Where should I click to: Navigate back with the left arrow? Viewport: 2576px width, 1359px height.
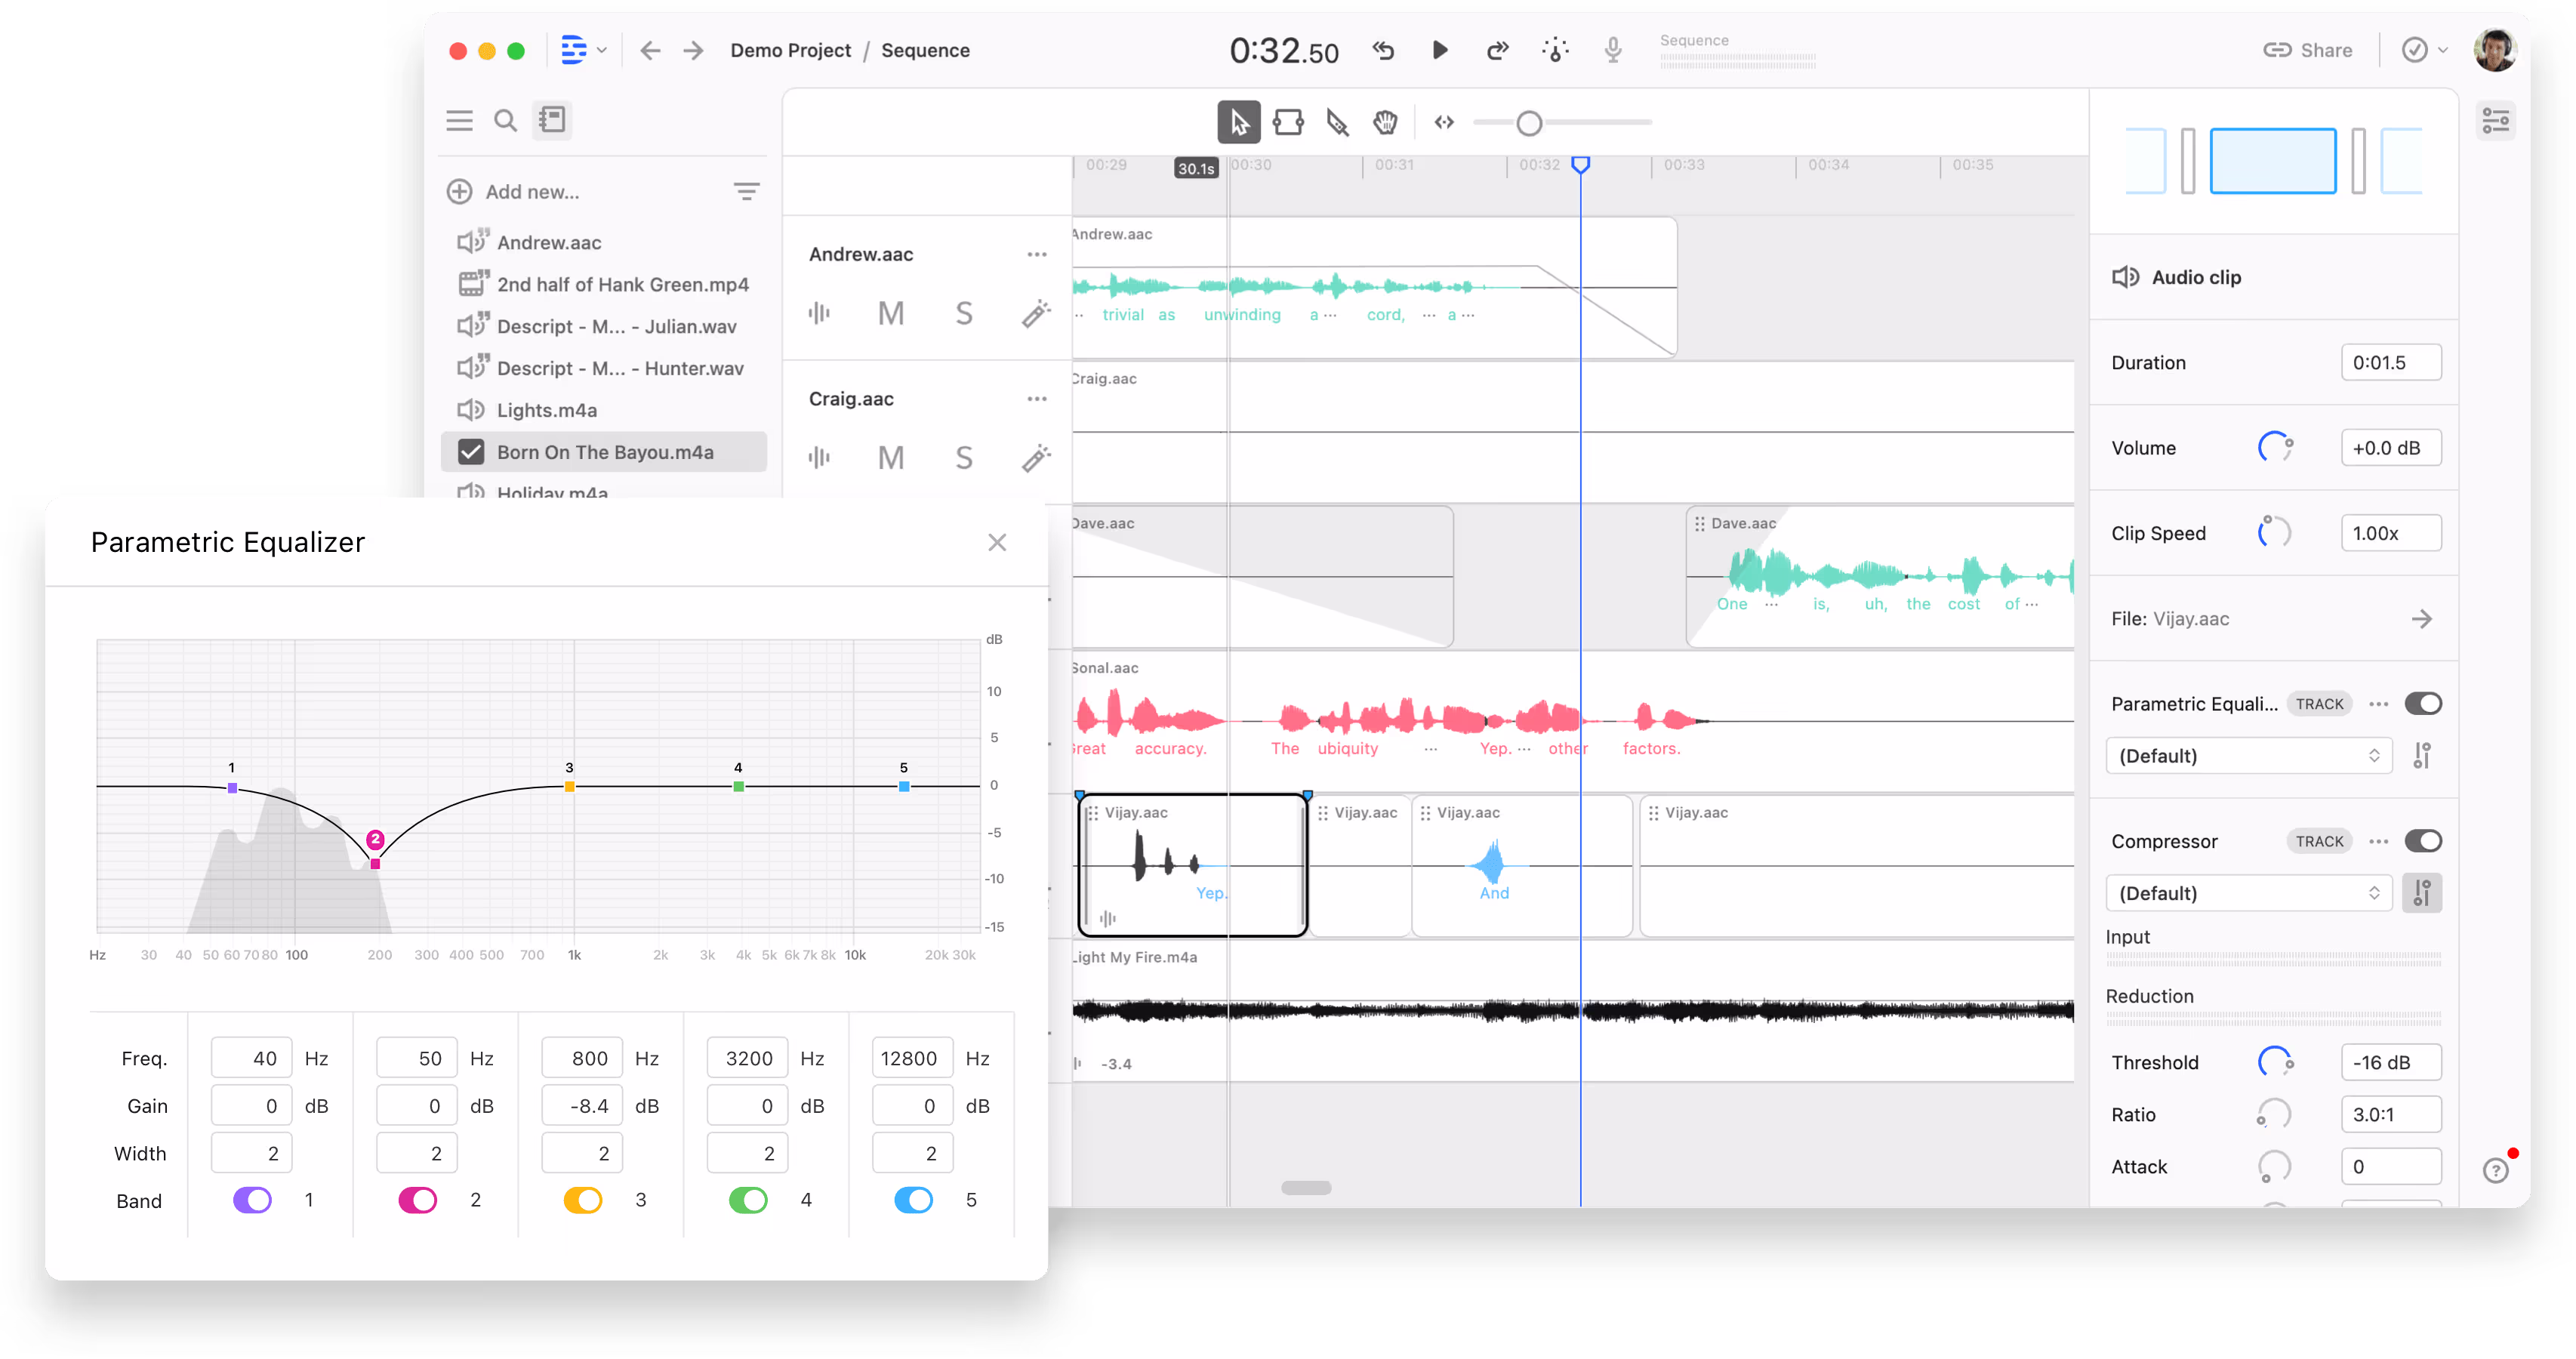tap(650, 50)
